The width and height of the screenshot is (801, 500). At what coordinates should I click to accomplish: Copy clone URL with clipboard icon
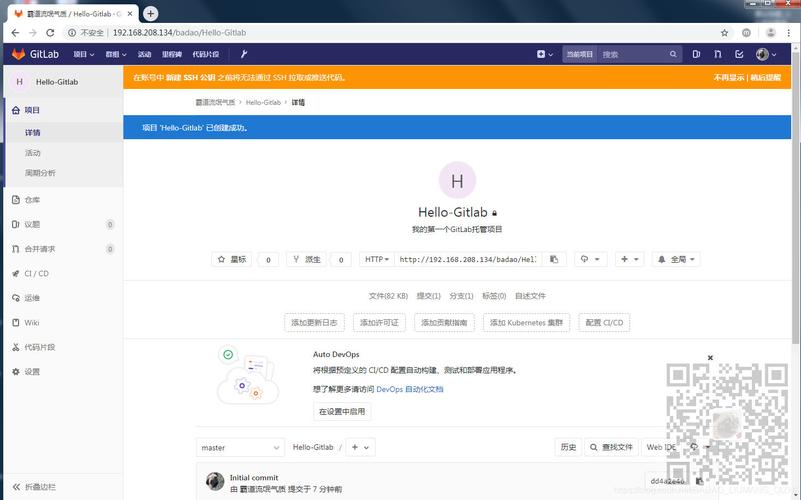coord(554,259)
